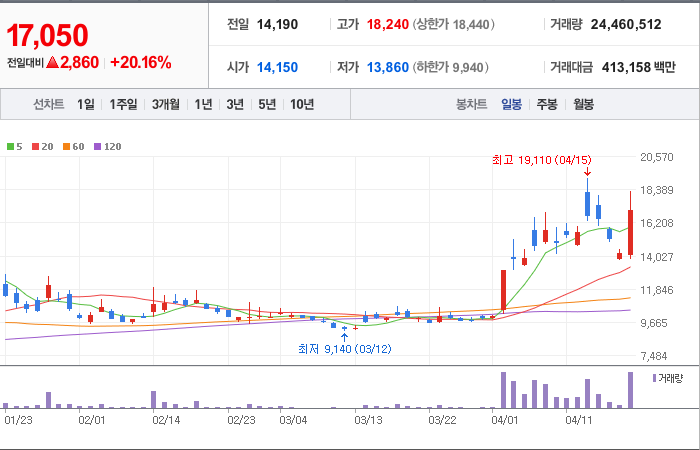Click the 04/01 date axis label

pos(505,421)
